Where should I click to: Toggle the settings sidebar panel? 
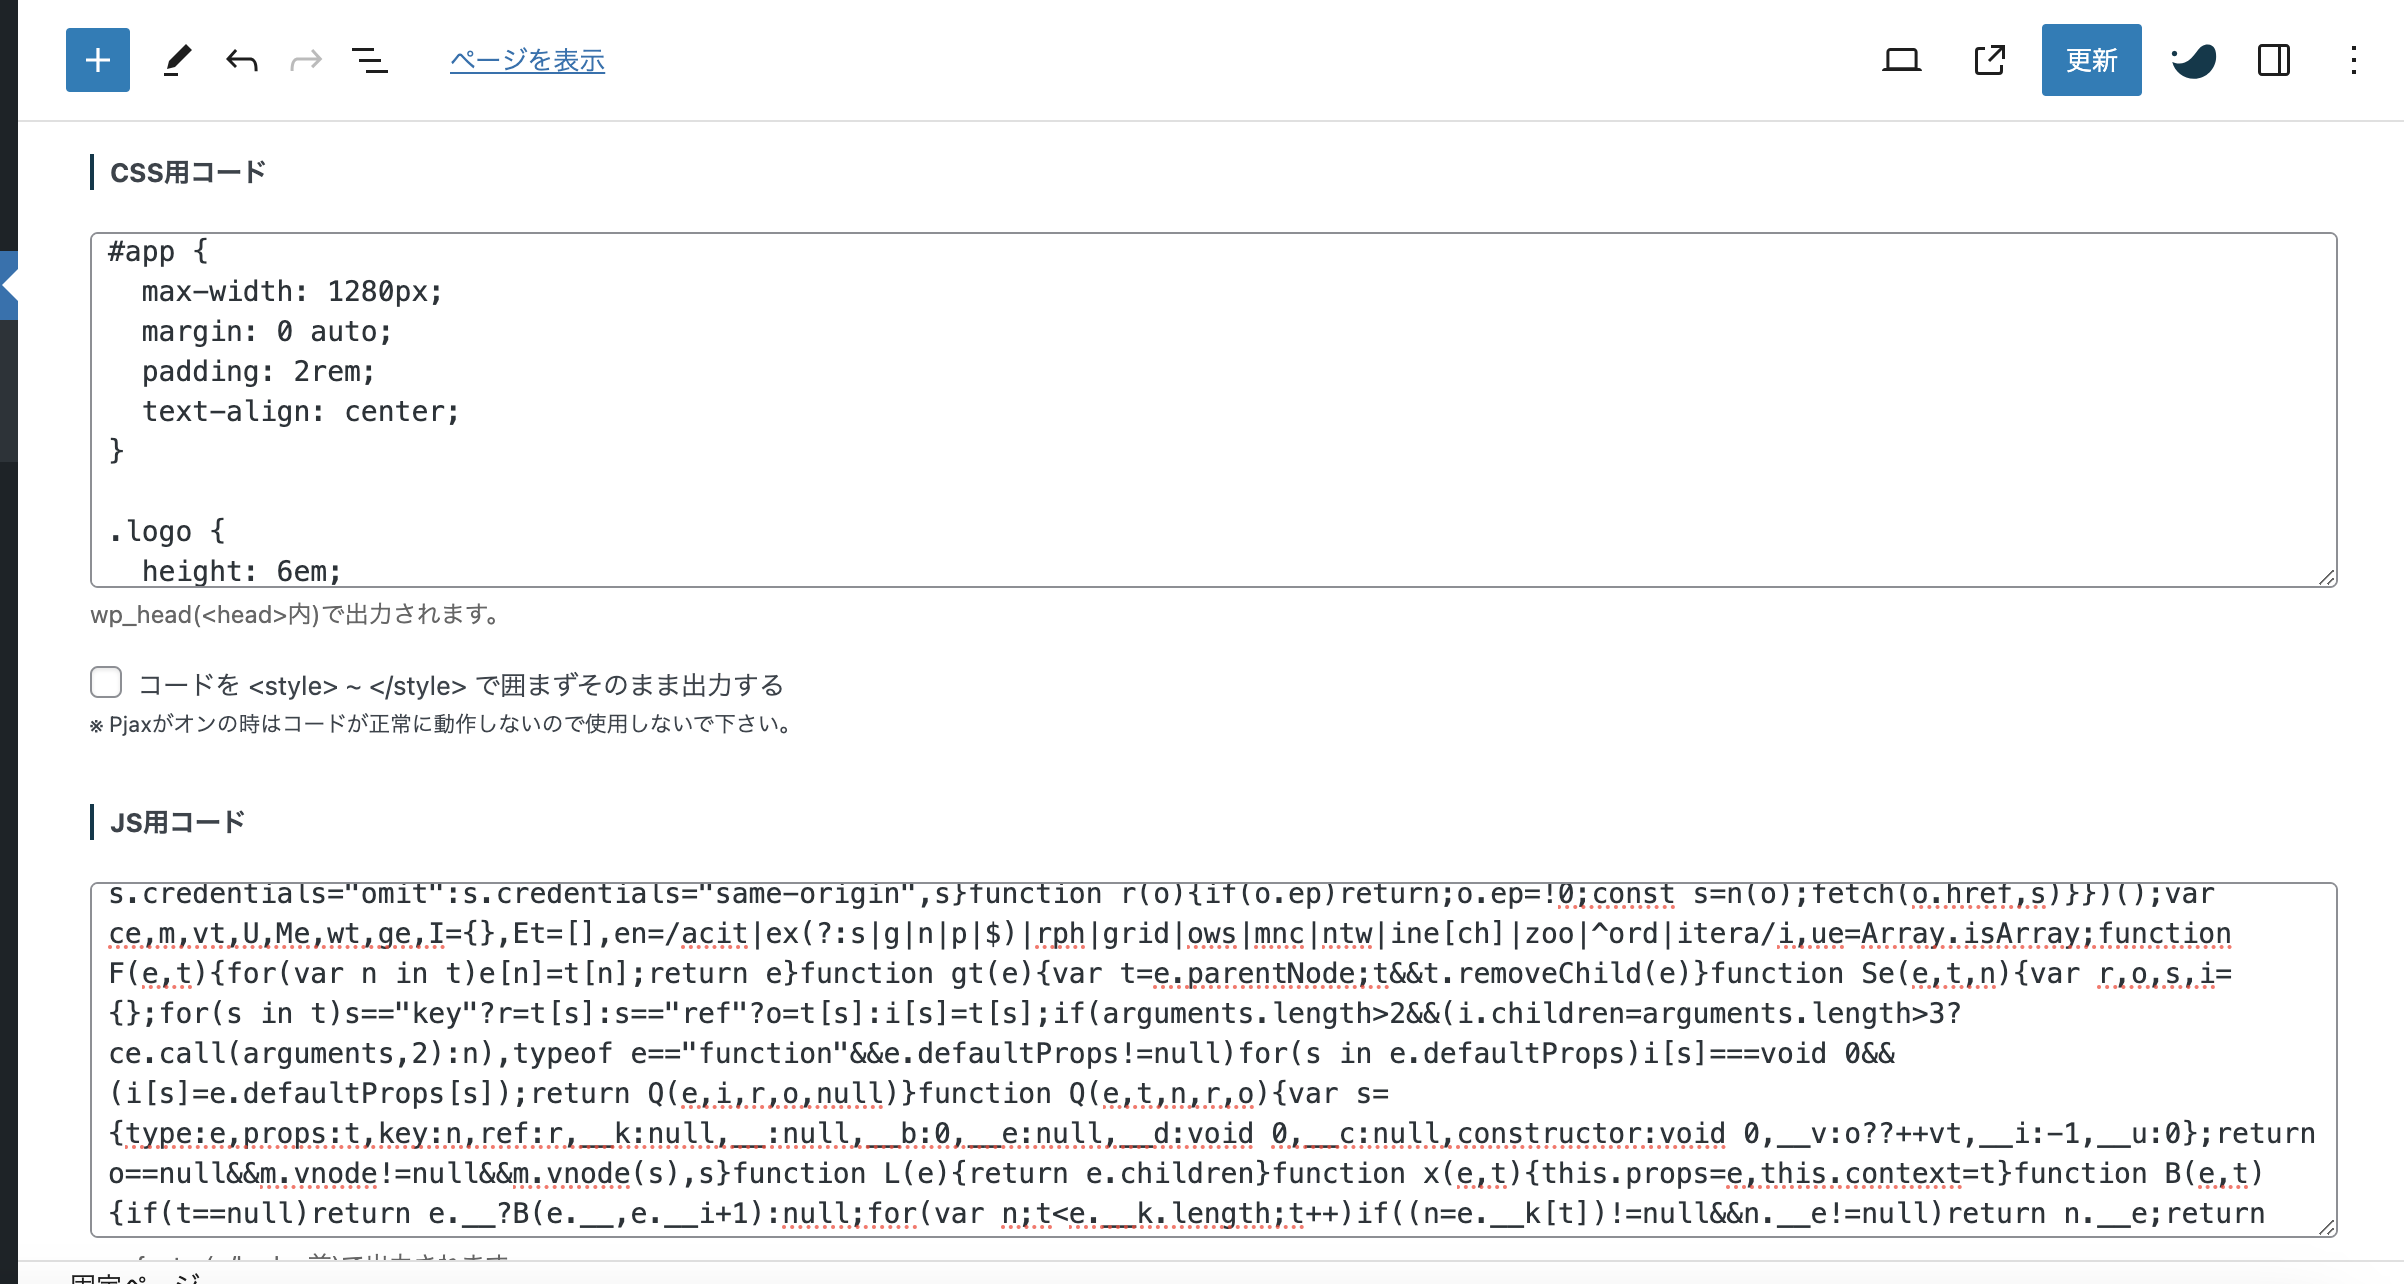click(x=2273, y=60)
